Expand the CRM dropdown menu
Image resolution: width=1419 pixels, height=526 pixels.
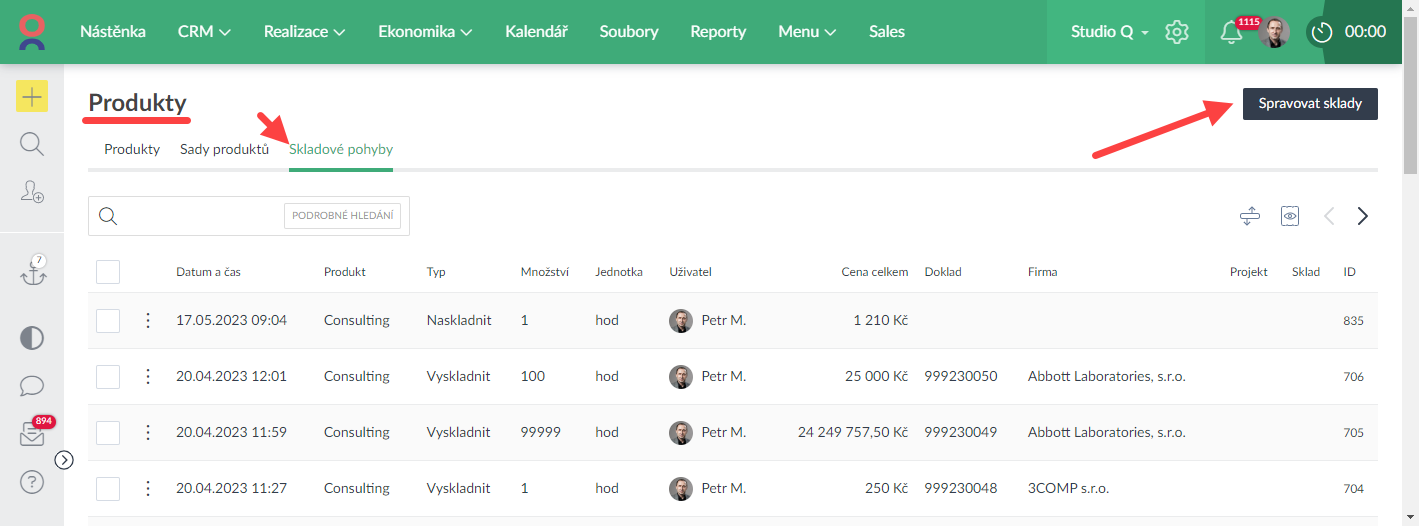click(x=204, y=32)
